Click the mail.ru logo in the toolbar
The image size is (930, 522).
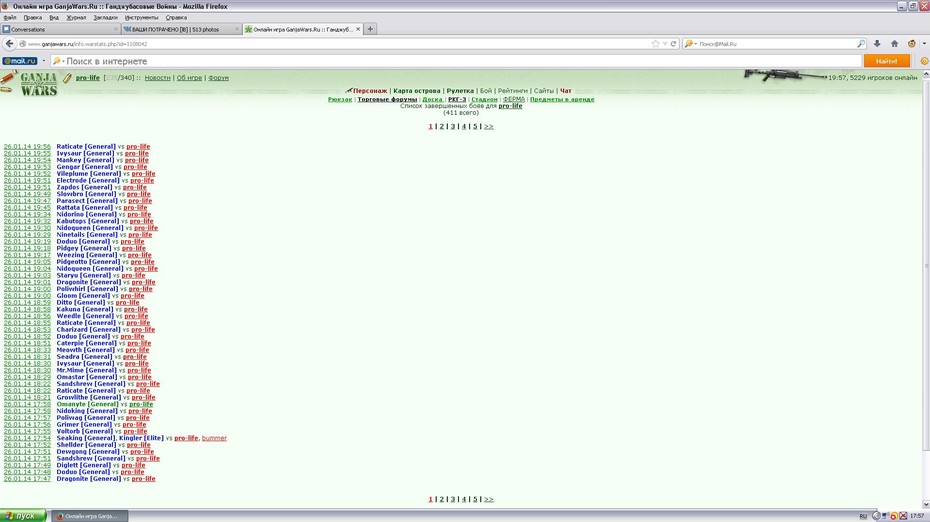(20, 61)
